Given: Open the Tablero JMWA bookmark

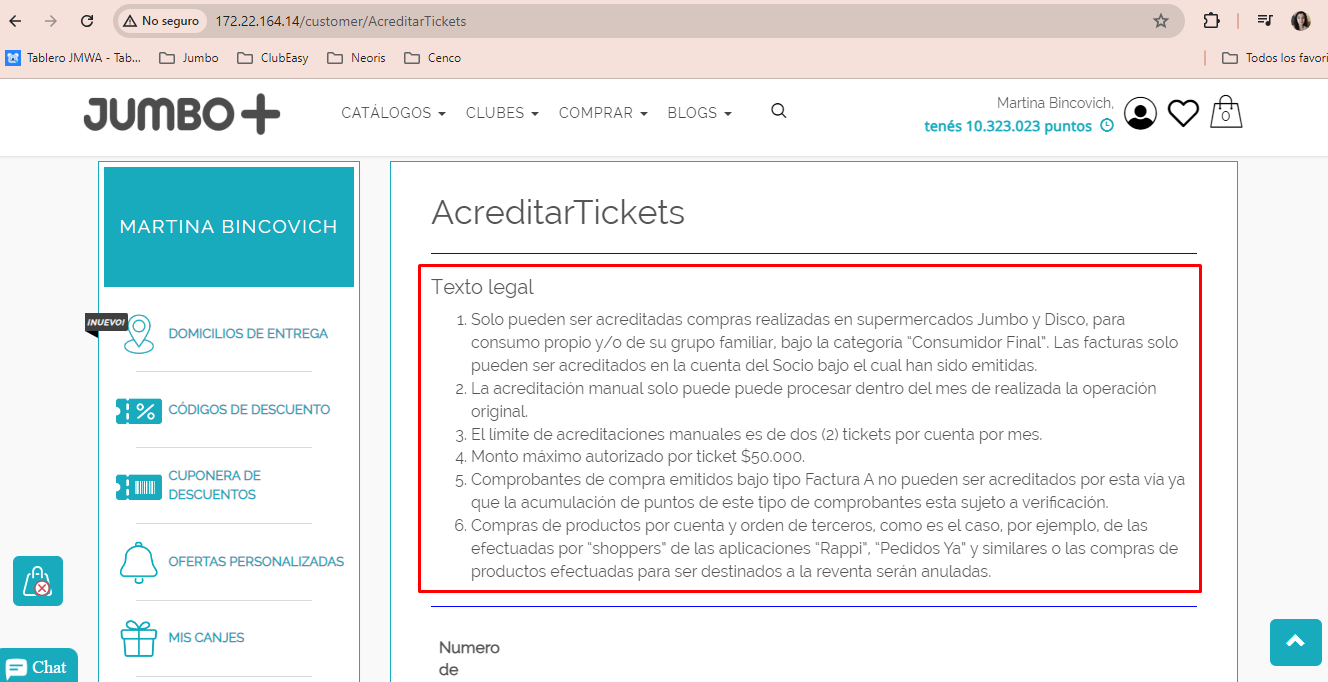Looking at the screenshot, I should [74, 58].
